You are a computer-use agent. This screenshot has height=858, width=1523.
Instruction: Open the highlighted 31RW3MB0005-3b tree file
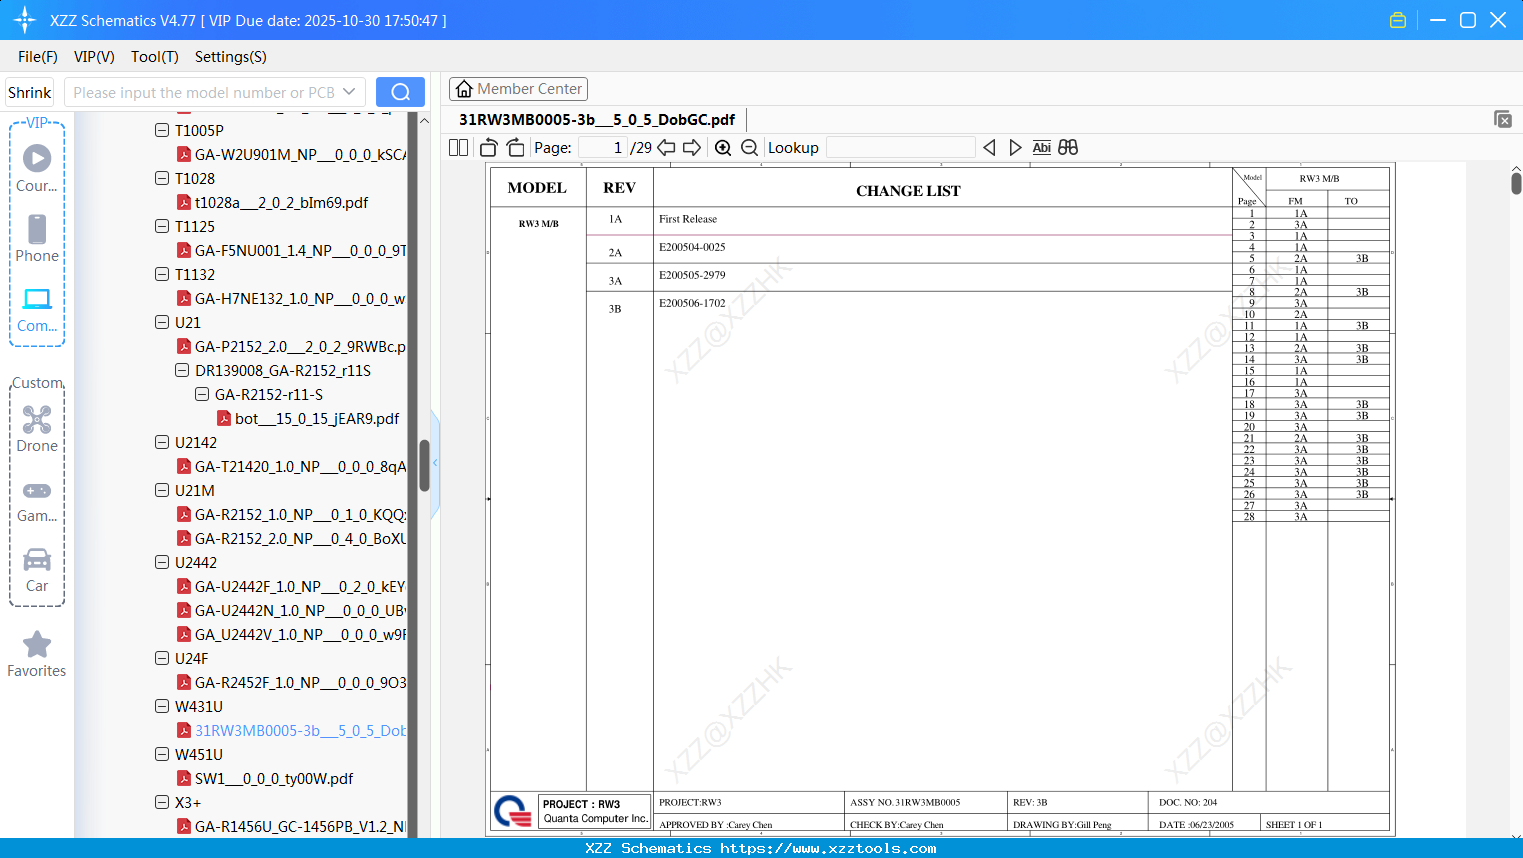(x=300, y=730)
